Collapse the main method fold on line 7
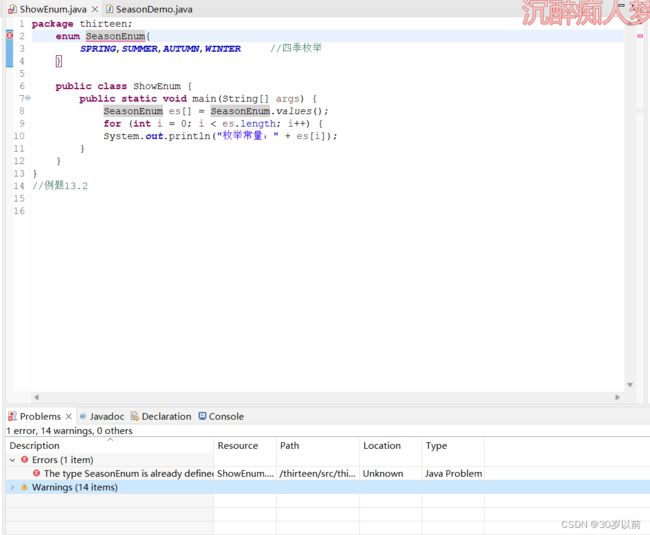 (x=28, y=98)
